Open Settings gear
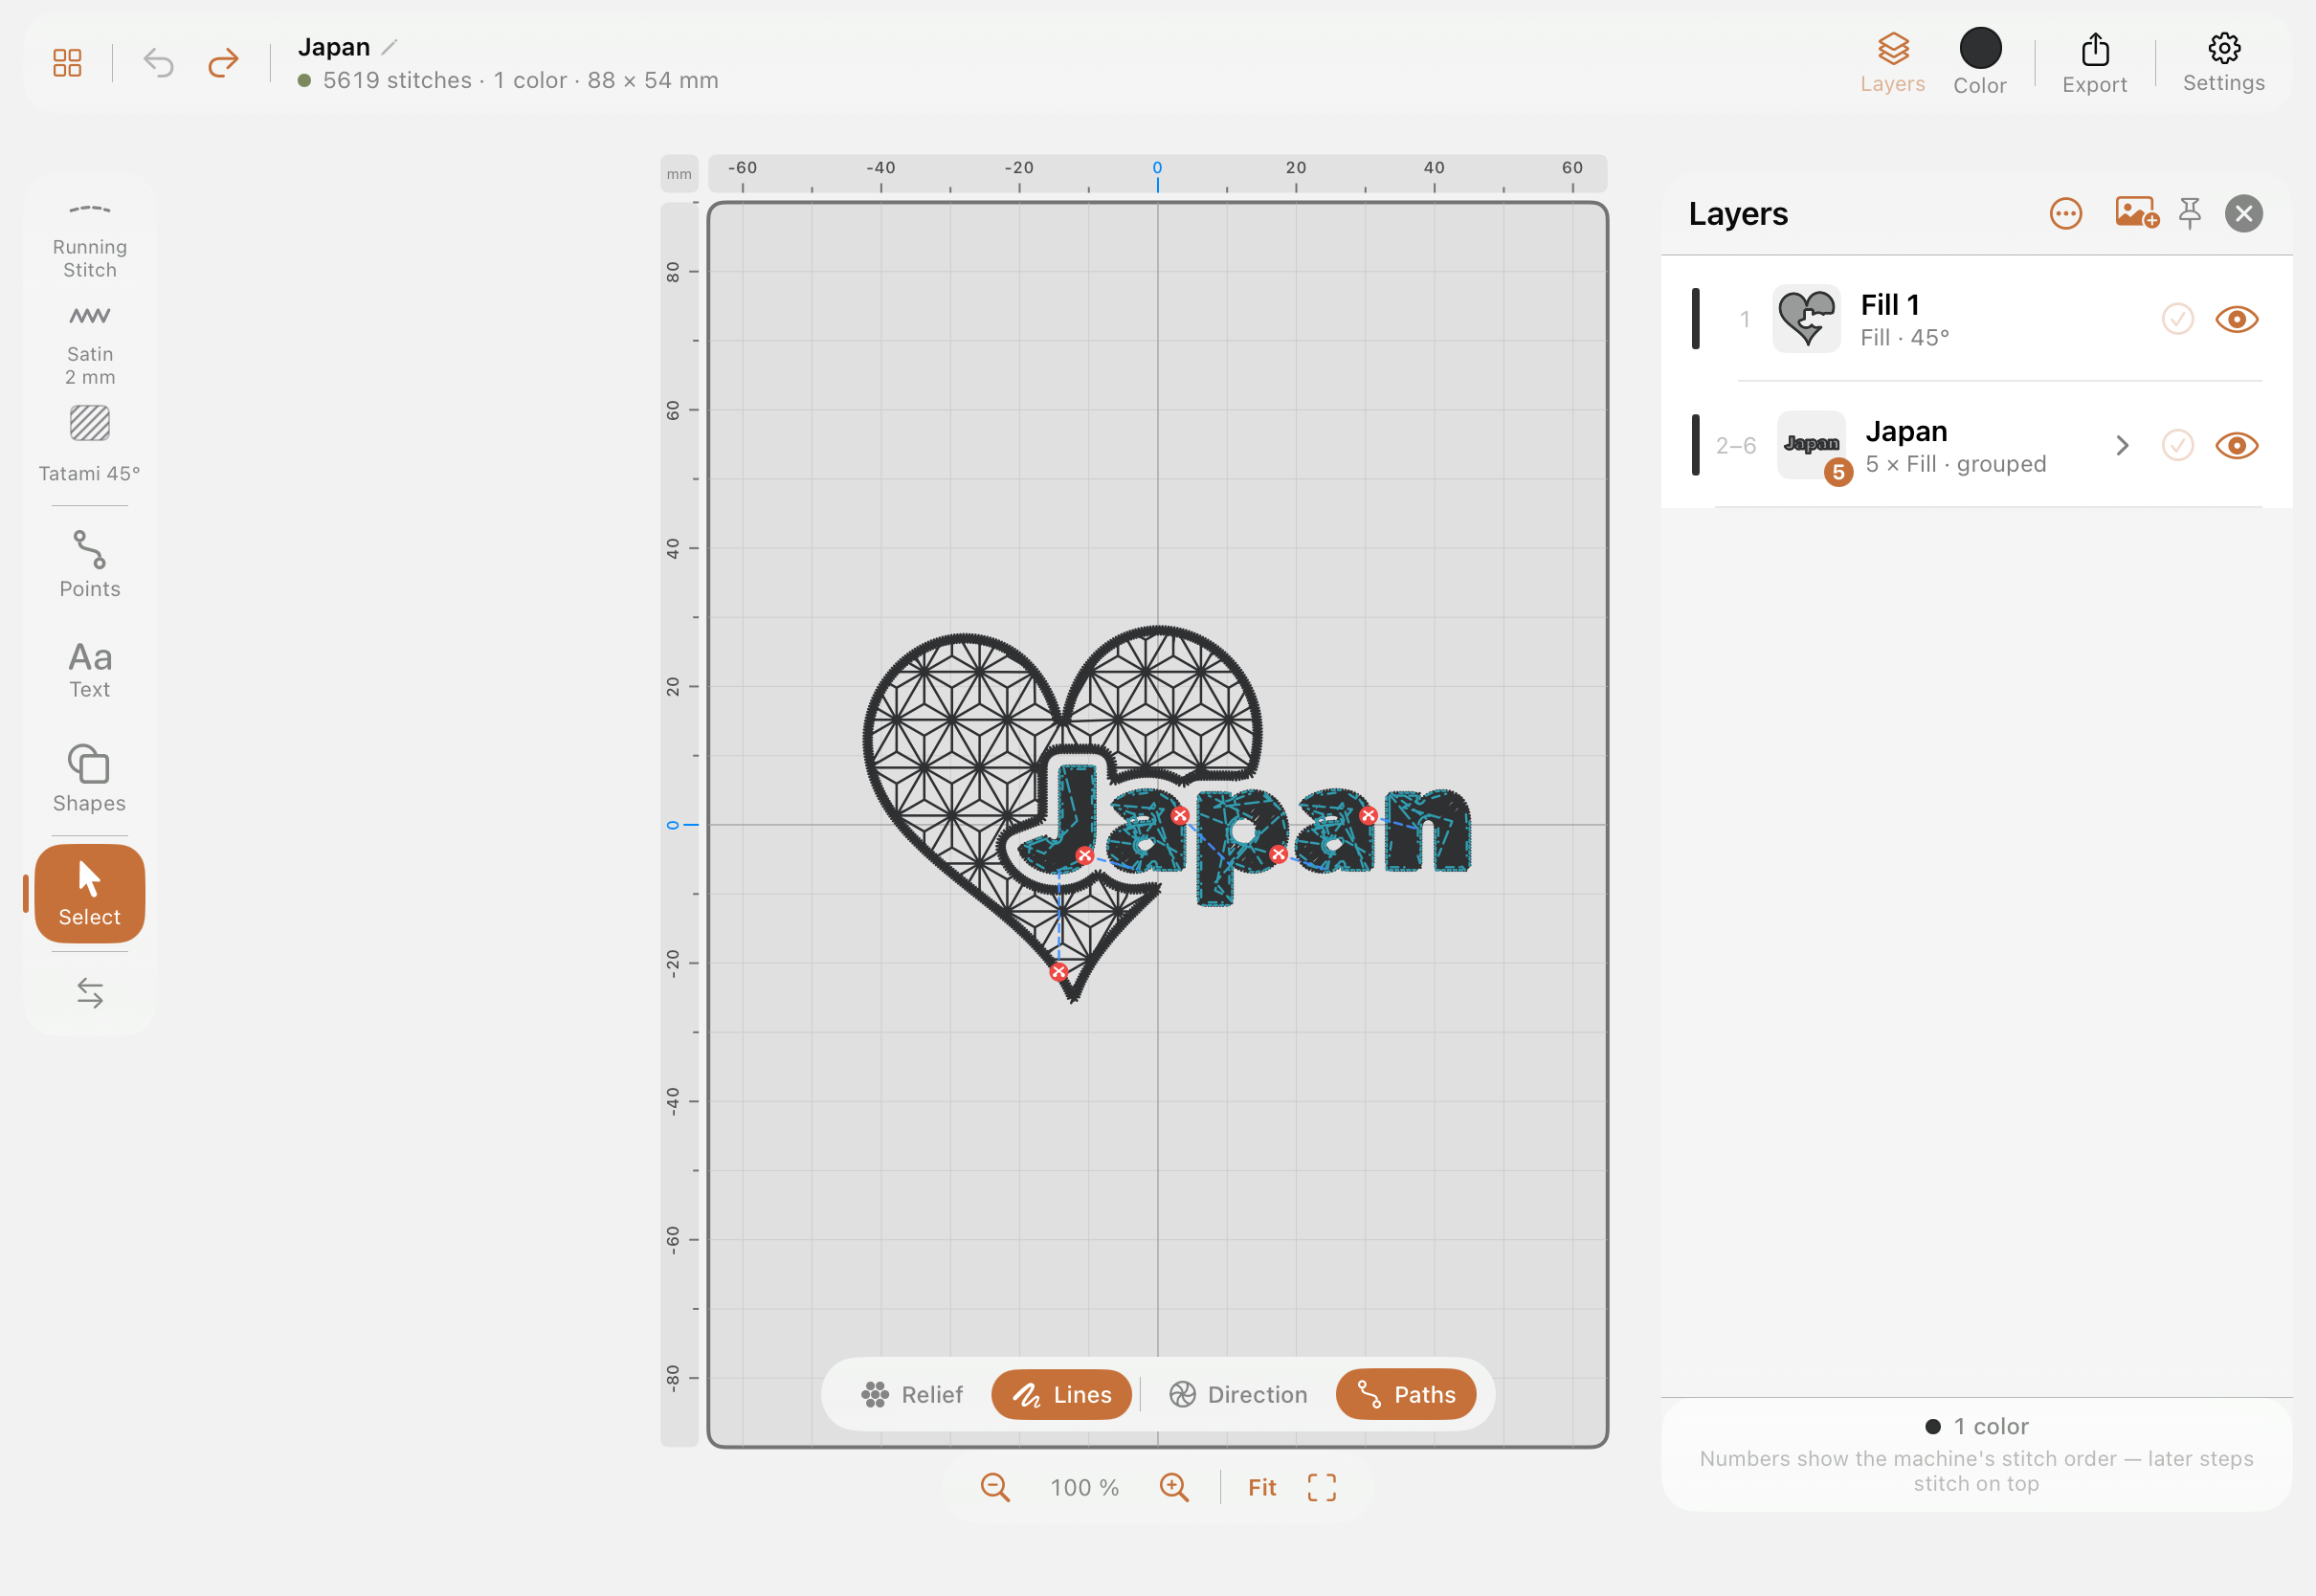This screenshot has height=1596, width=2316. [x=2223, y=62]
